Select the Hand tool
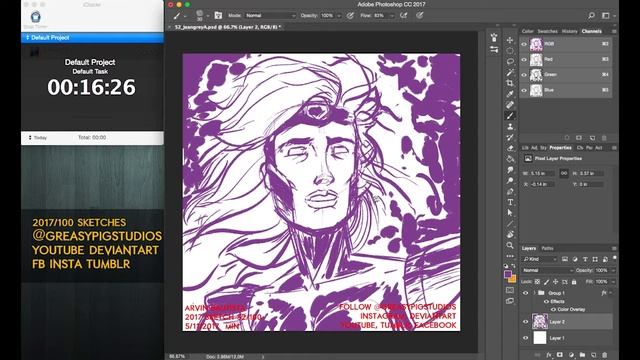The width and height of the screenshot is (640, 360). click(x=510, y=235)
